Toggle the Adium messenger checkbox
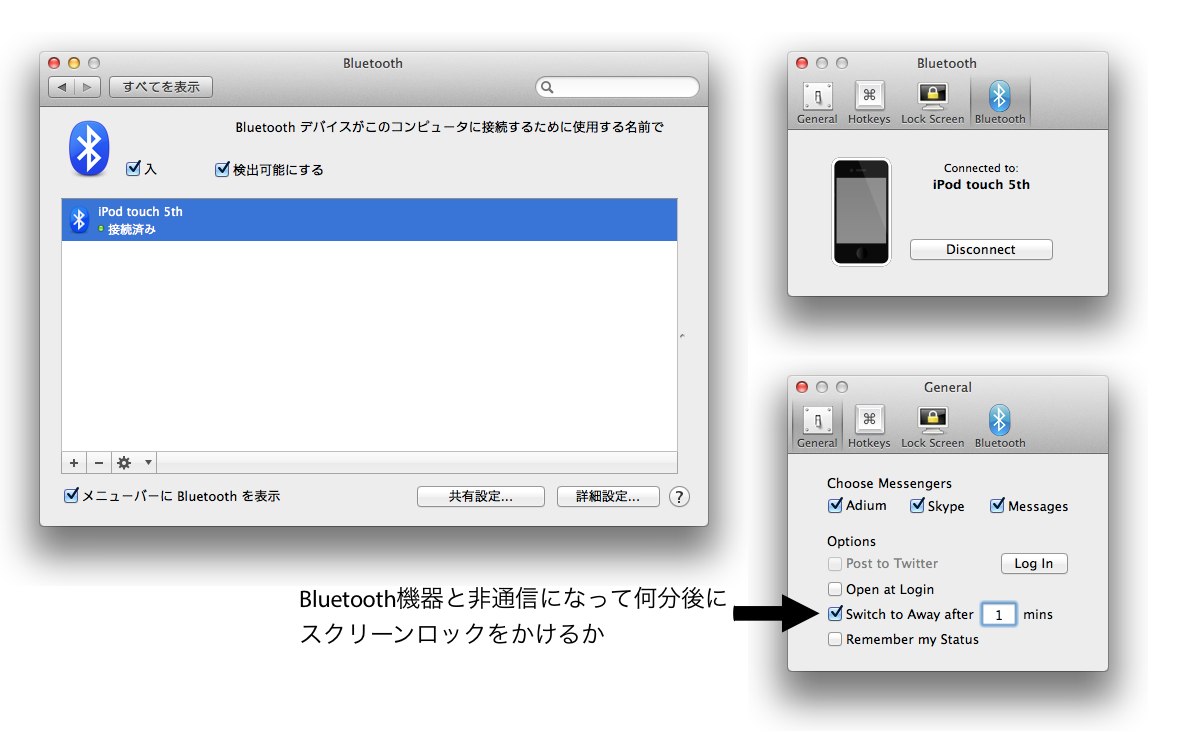The width and height of the screenshot is (1200, 732). (x=835, y=505)
